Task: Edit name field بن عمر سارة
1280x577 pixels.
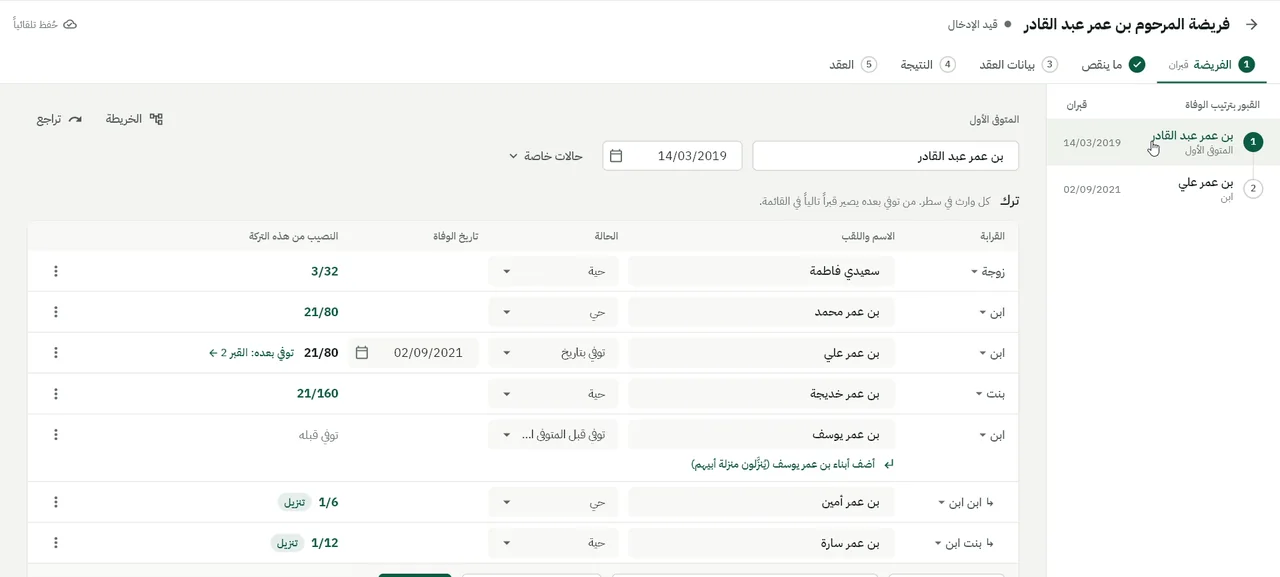Action: 761,543
